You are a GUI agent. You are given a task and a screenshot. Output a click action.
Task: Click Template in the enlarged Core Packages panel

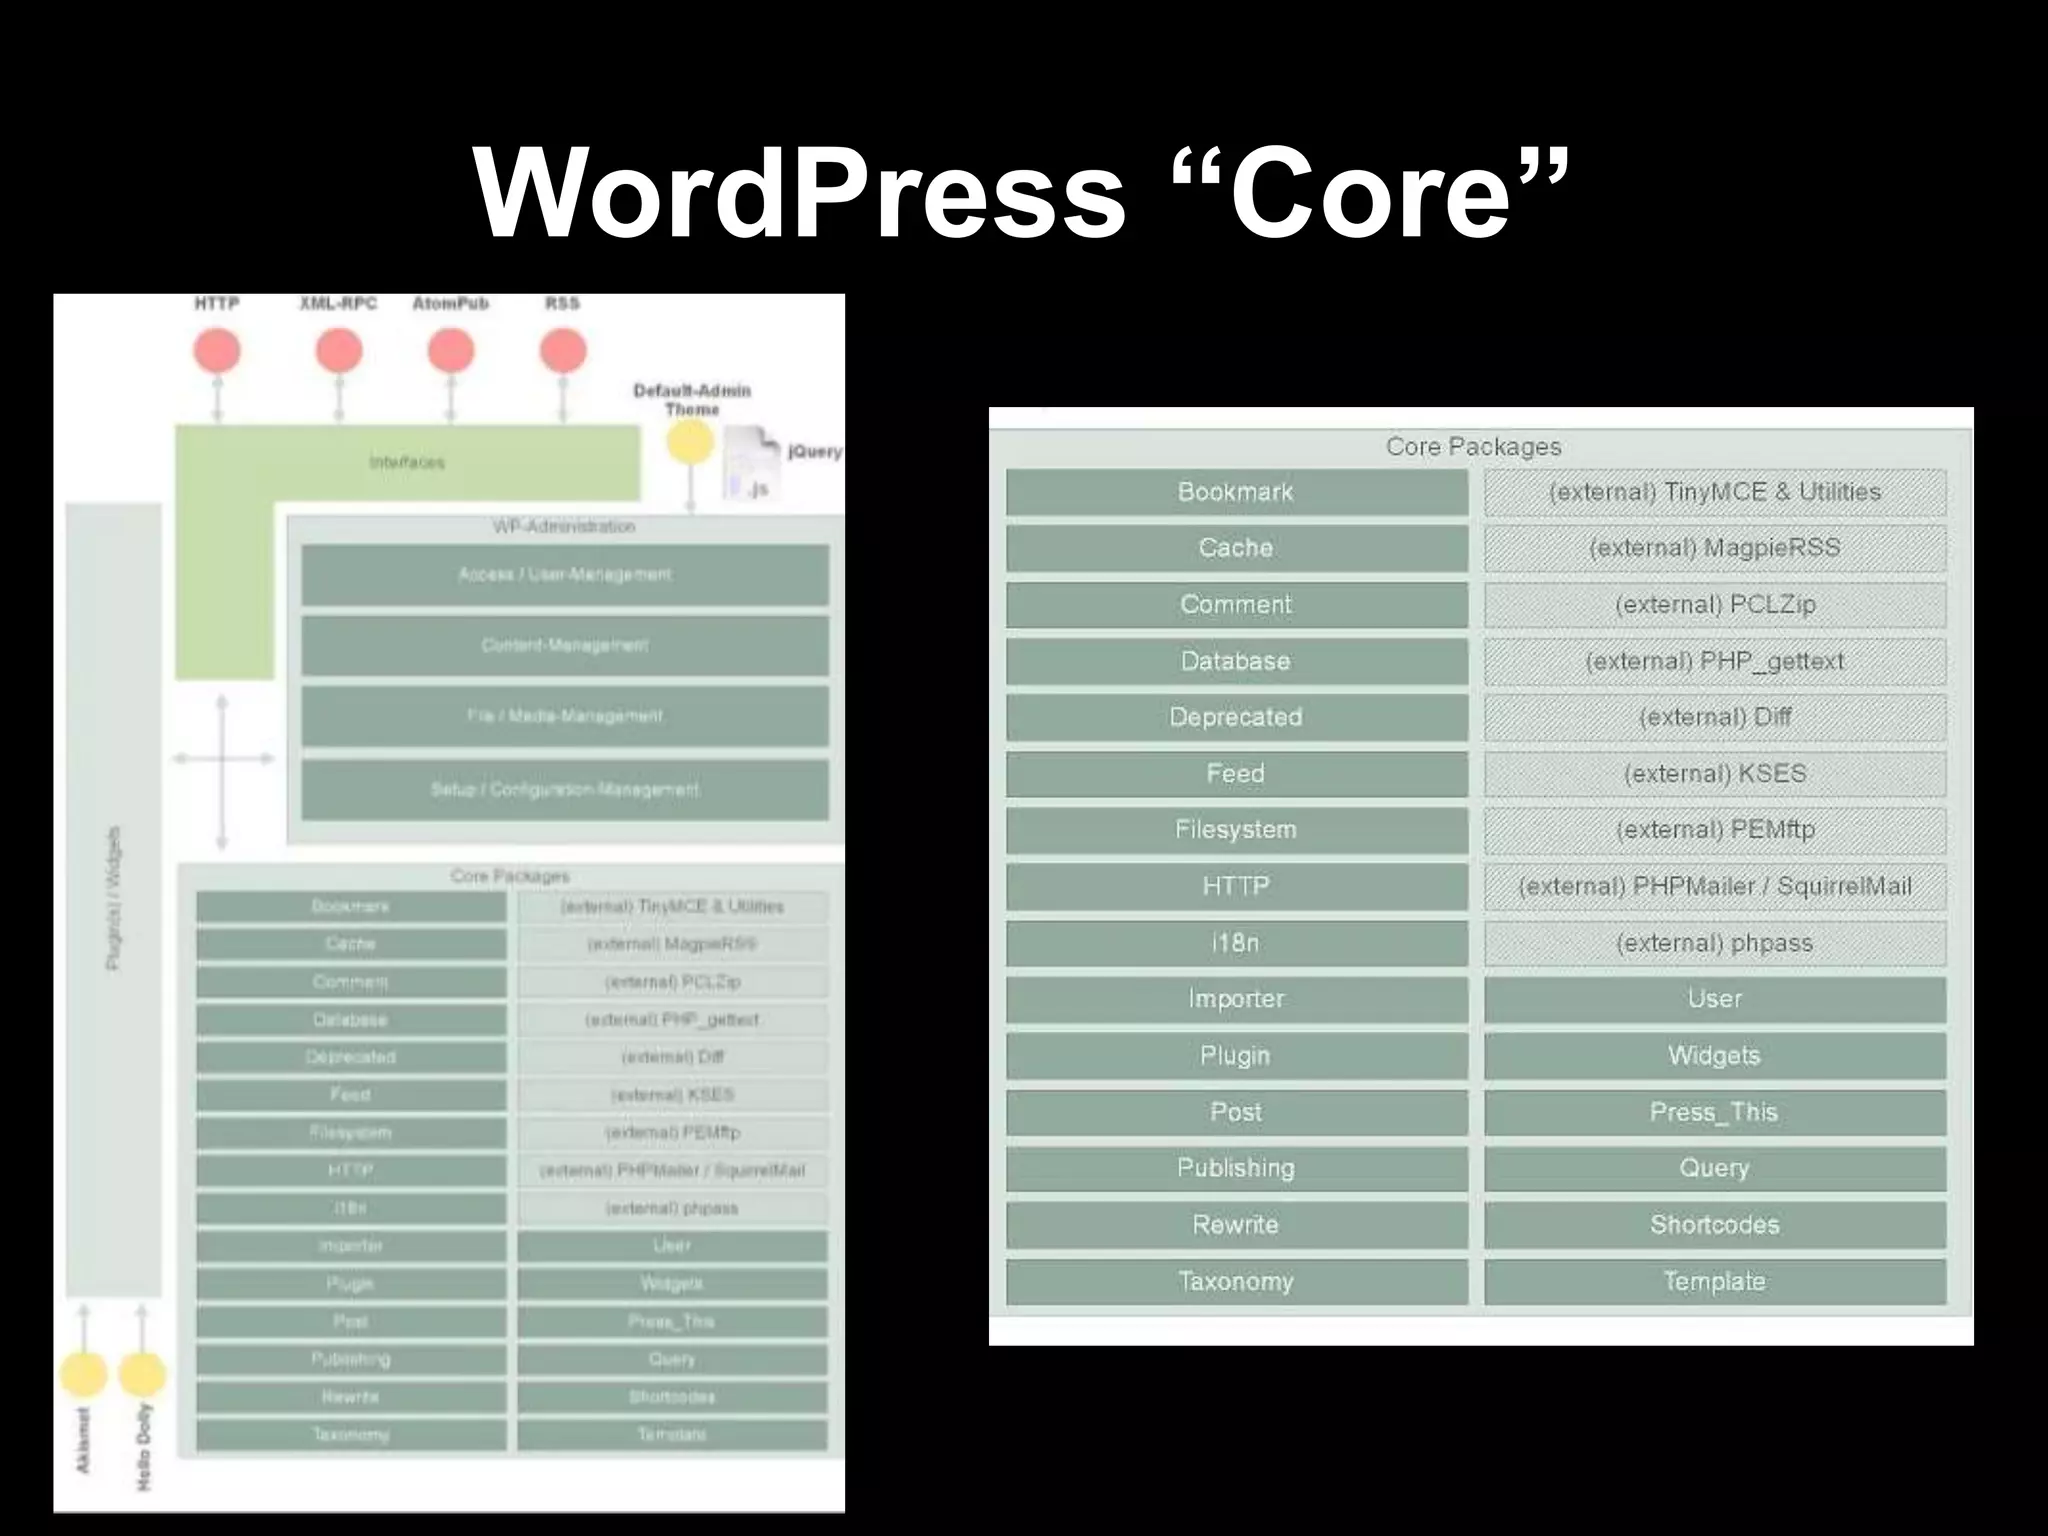pos(1715,1281)
